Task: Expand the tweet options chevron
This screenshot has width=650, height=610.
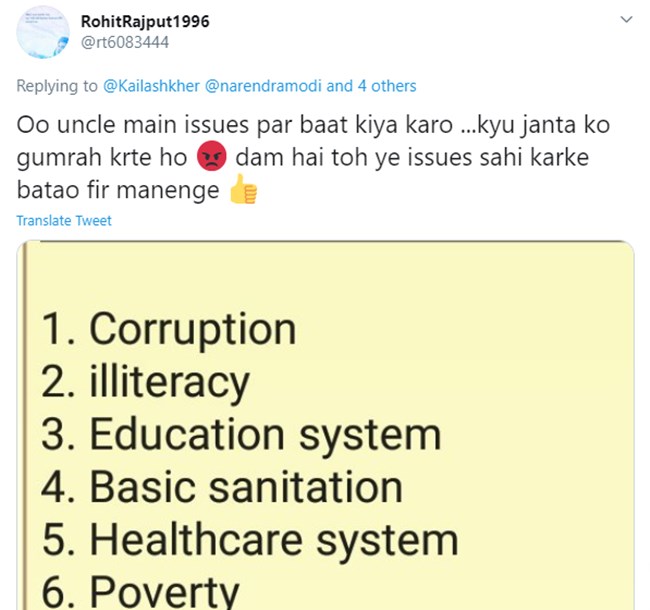Action: 626,19
